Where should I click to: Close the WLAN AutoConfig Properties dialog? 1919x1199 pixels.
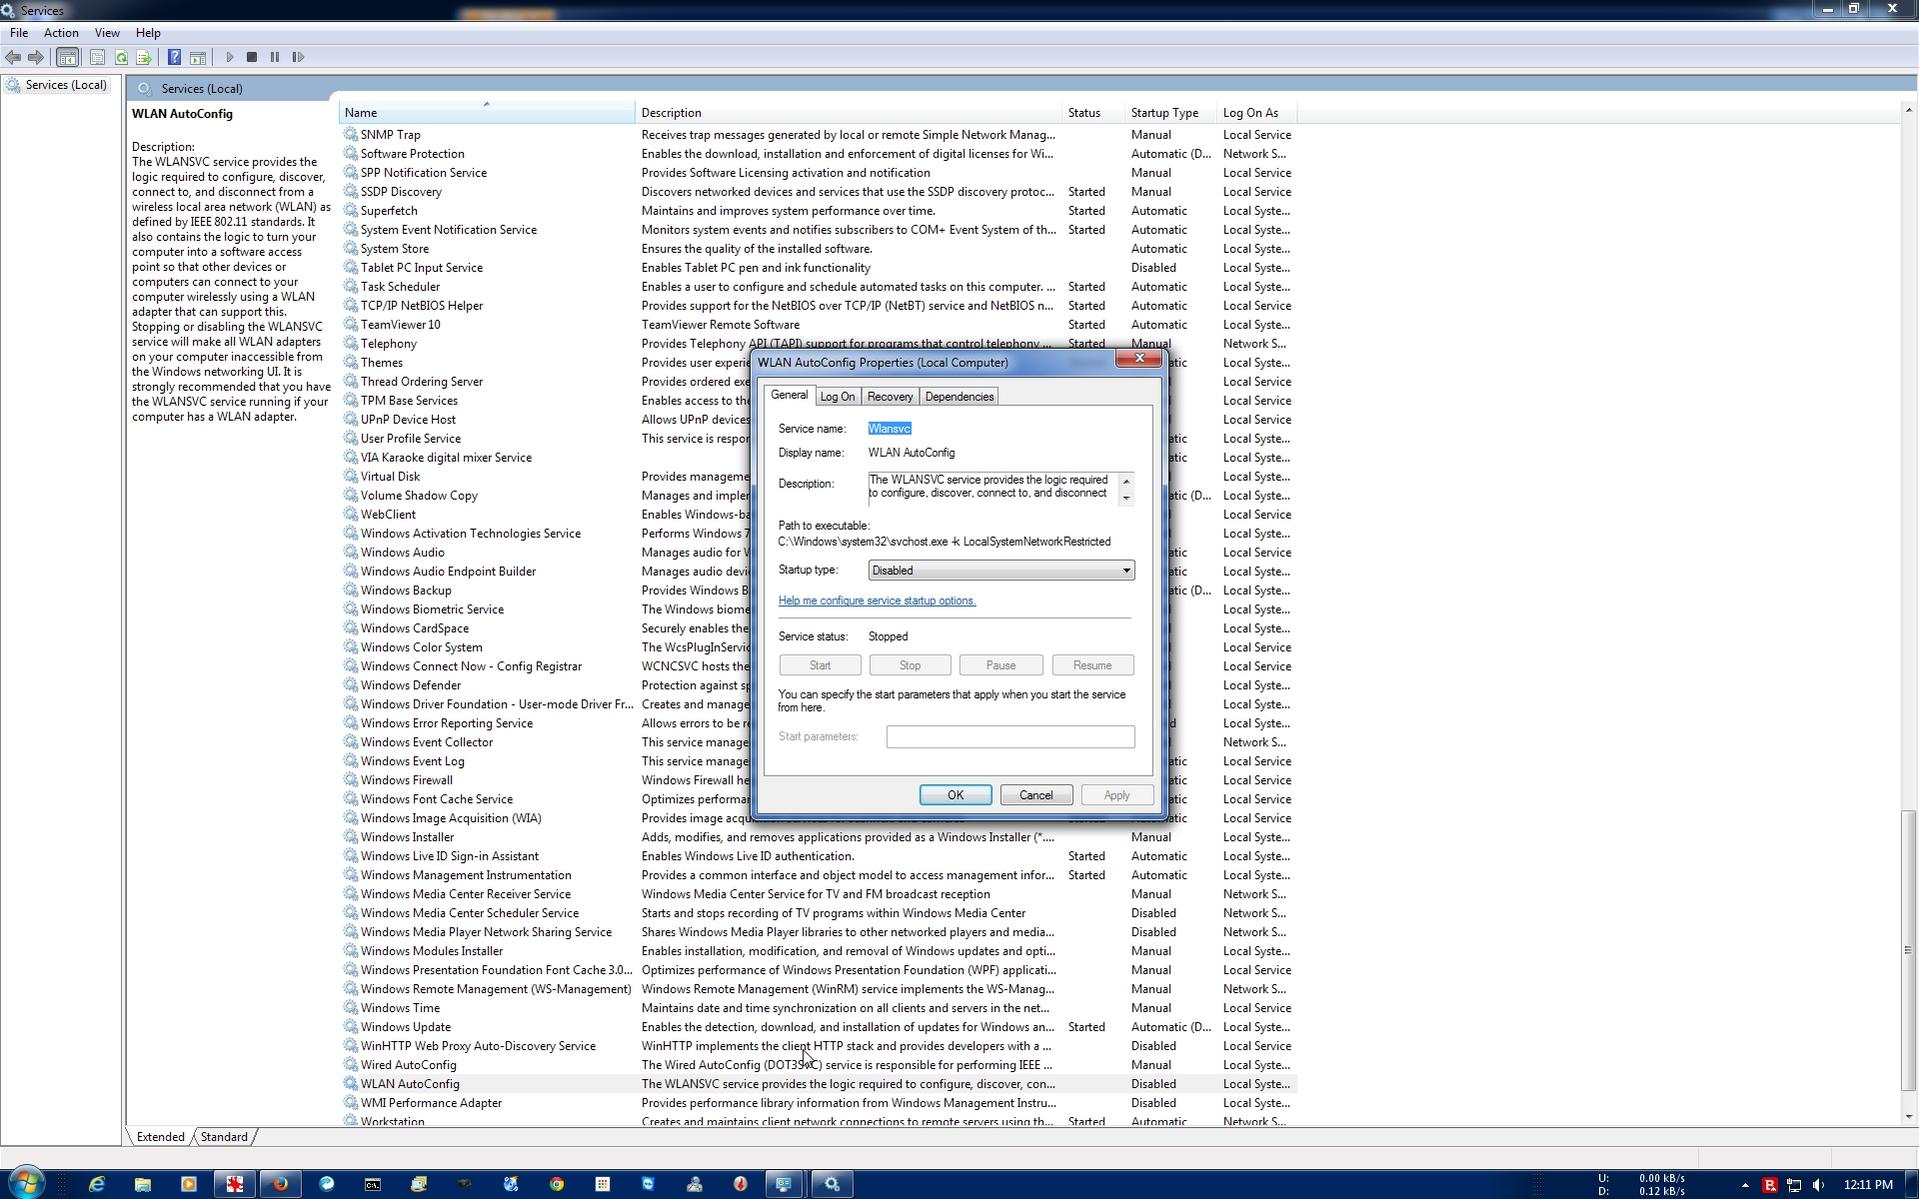pyautogui.click(x=1139, y=359)
